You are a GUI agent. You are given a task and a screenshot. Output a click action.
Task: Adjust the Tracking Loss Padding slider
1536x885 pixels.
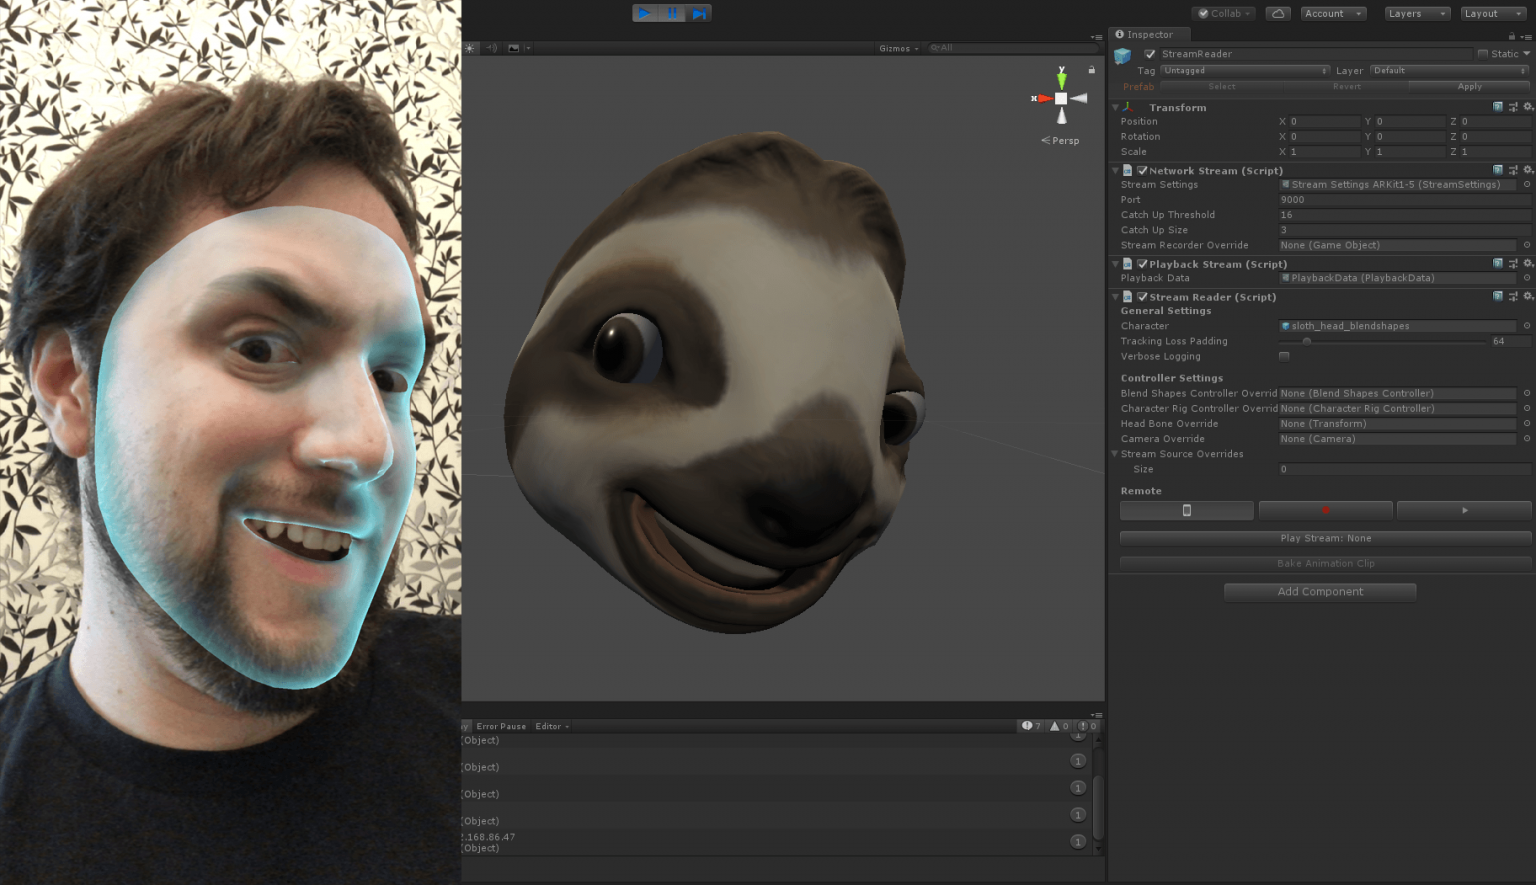1306,341
